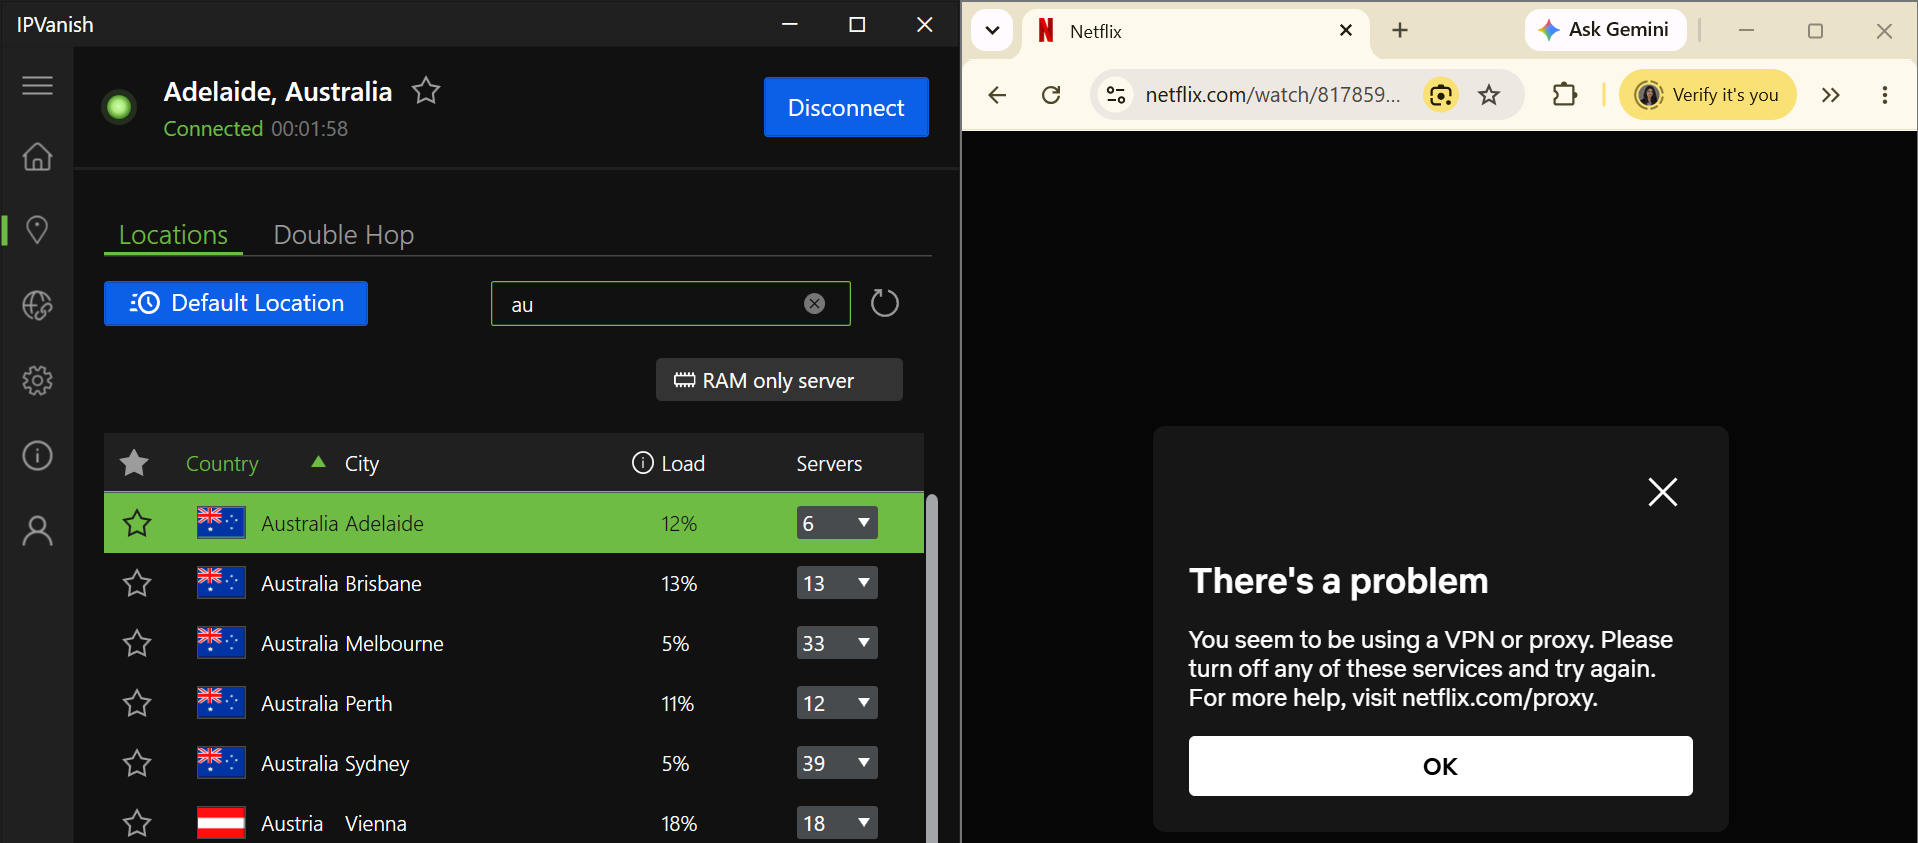
Task: Open the info icon in IPVanish sidebar
Action: coord(37,456)
